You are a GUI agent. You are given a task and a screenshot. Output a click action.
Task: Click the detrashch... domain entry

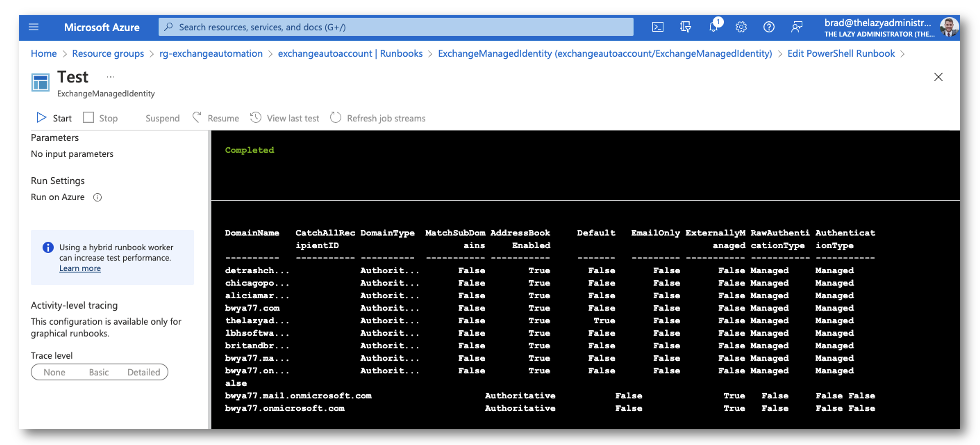(258, 271)
